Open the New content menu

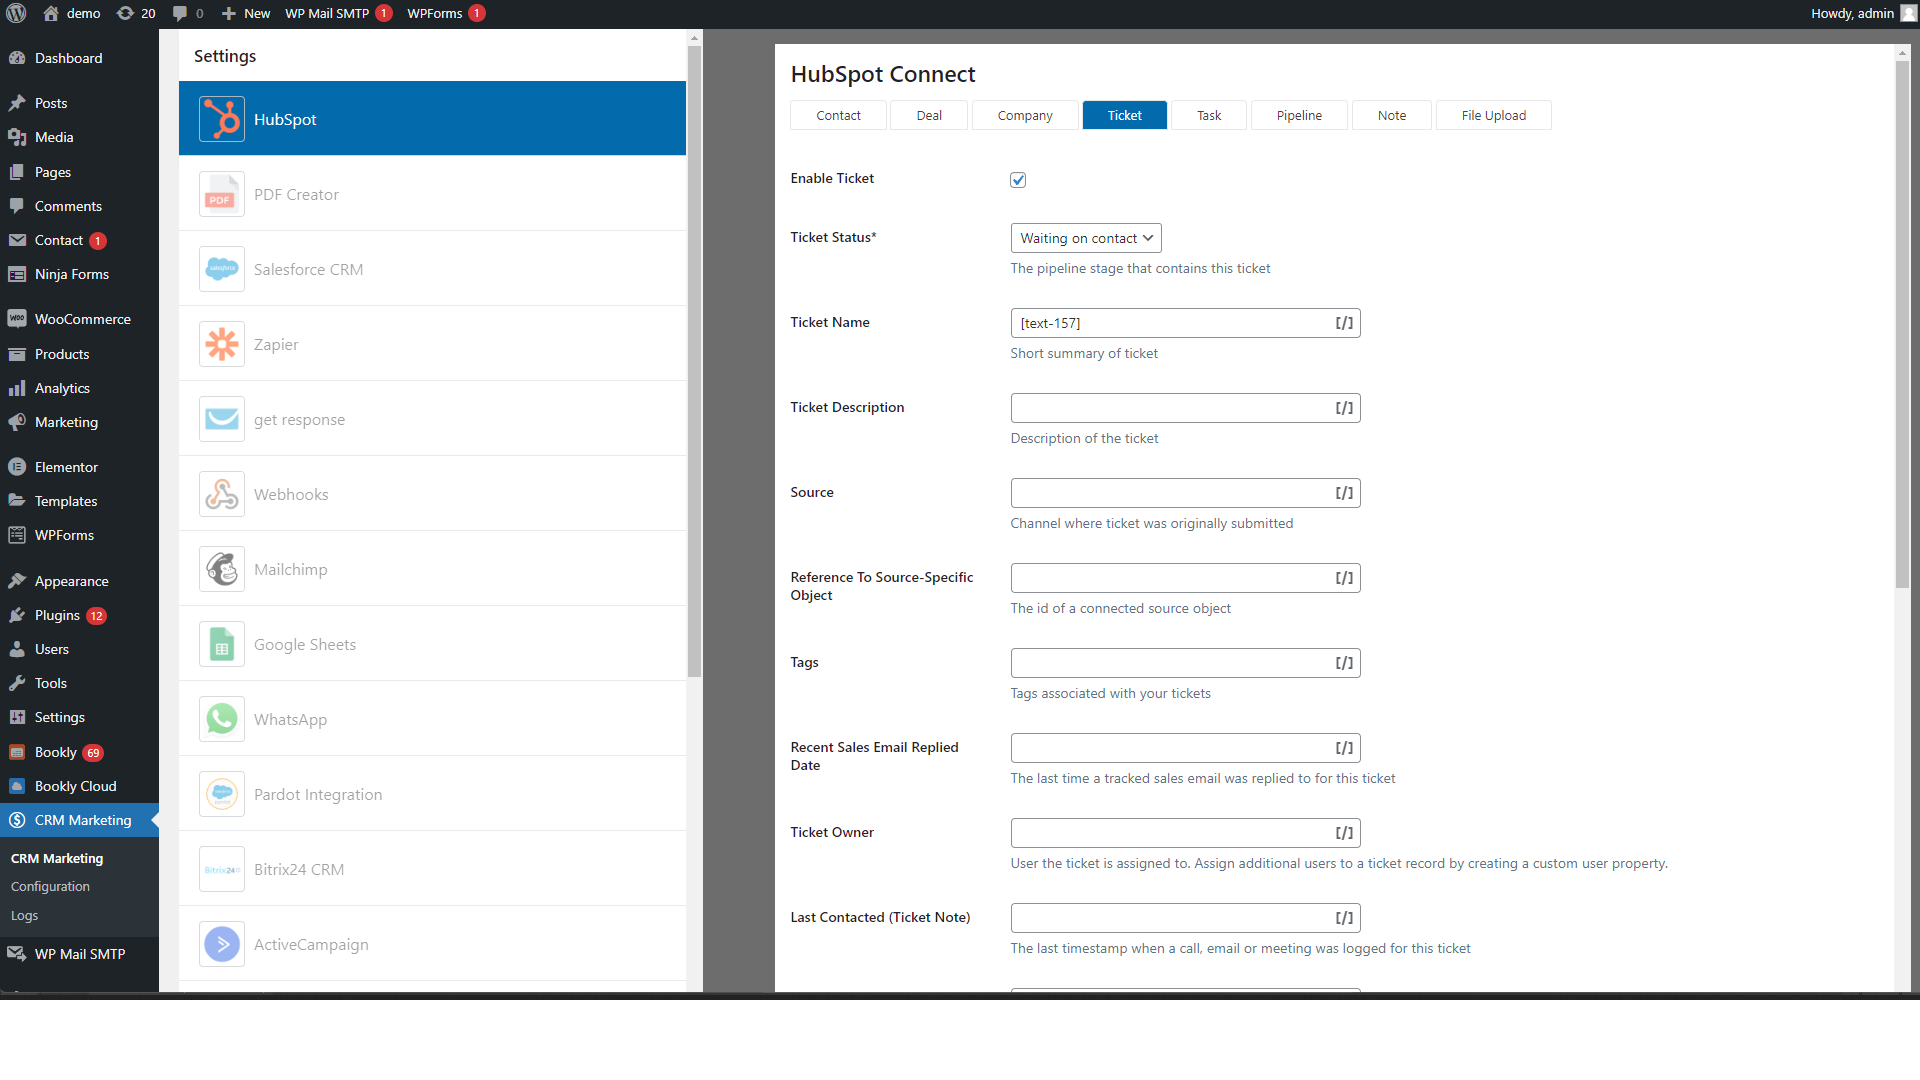[246, 13]
